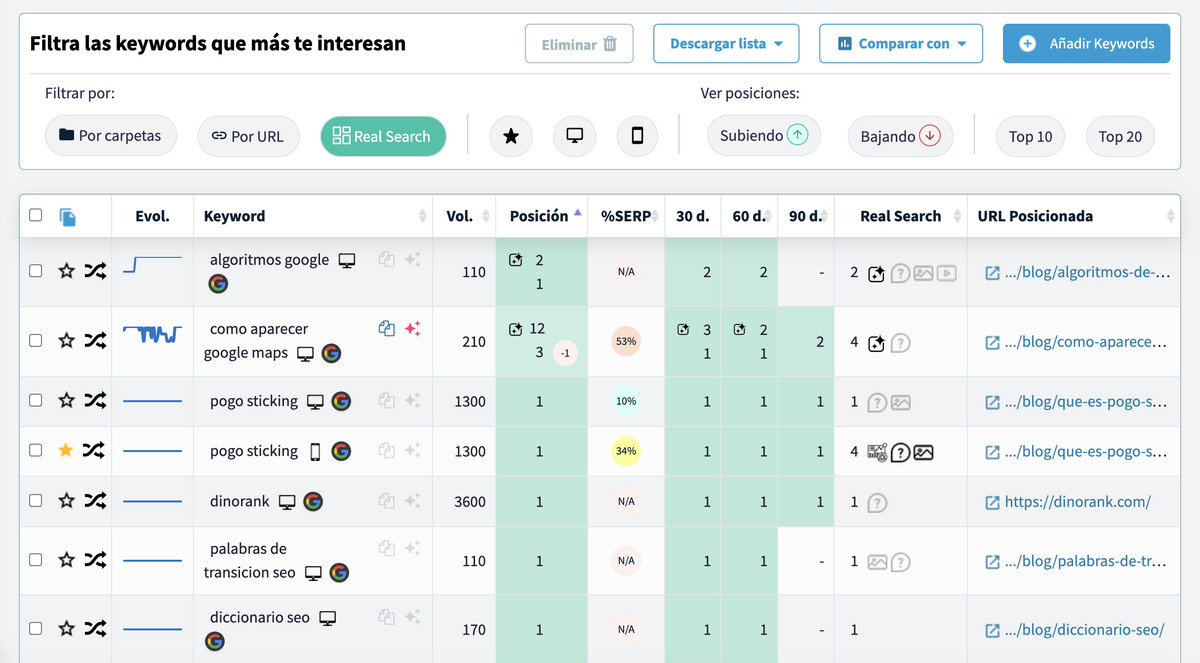Click the Evol. column header

click(152, 216)
